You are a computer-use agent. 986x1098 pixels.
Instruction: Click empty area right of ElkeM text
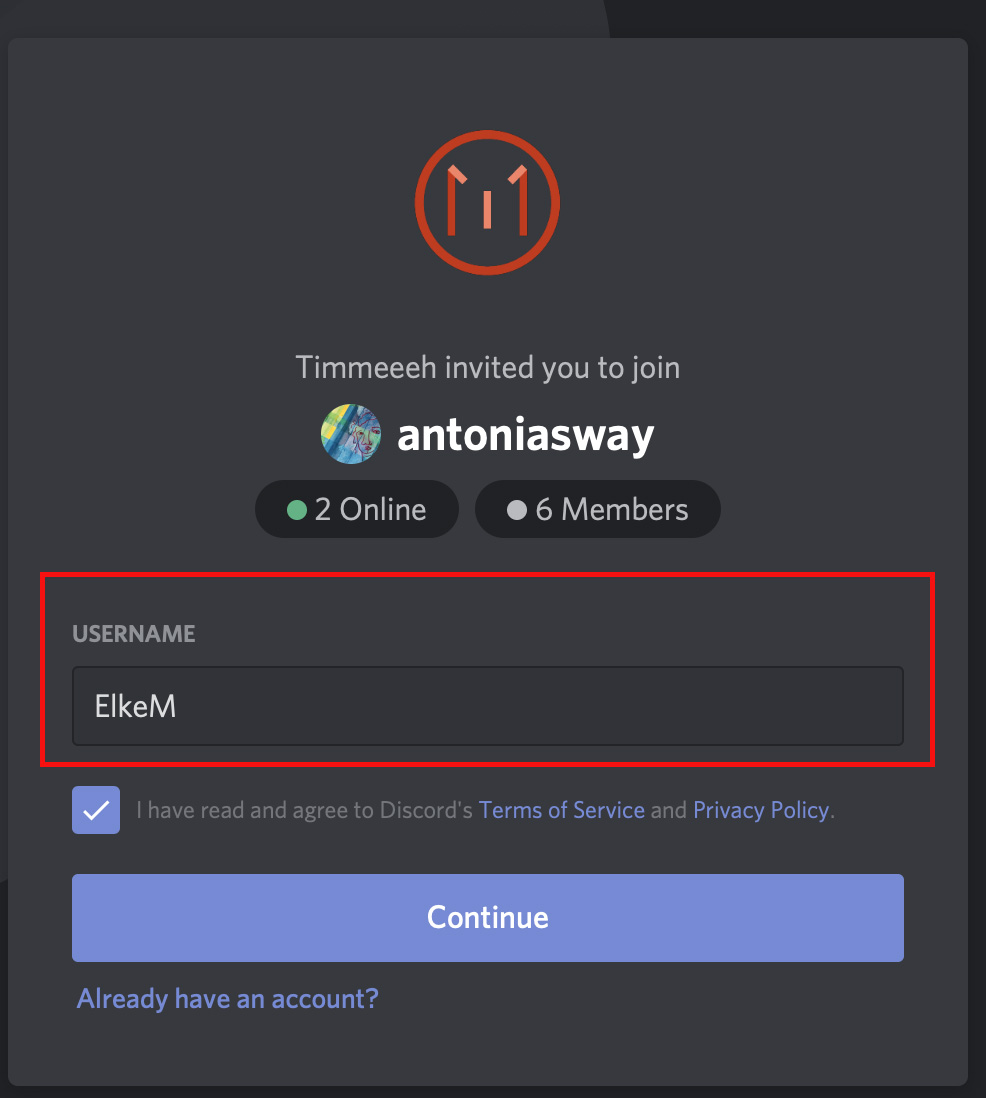click(539, 706)
